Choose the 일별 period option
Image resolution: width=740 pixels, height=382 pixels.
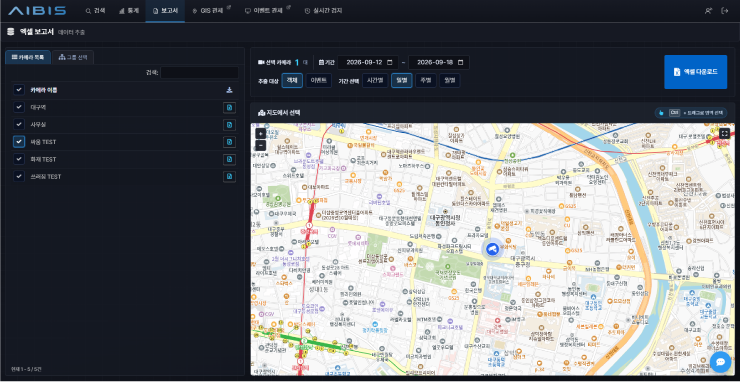pyautogui.click(x=402, y=80)
